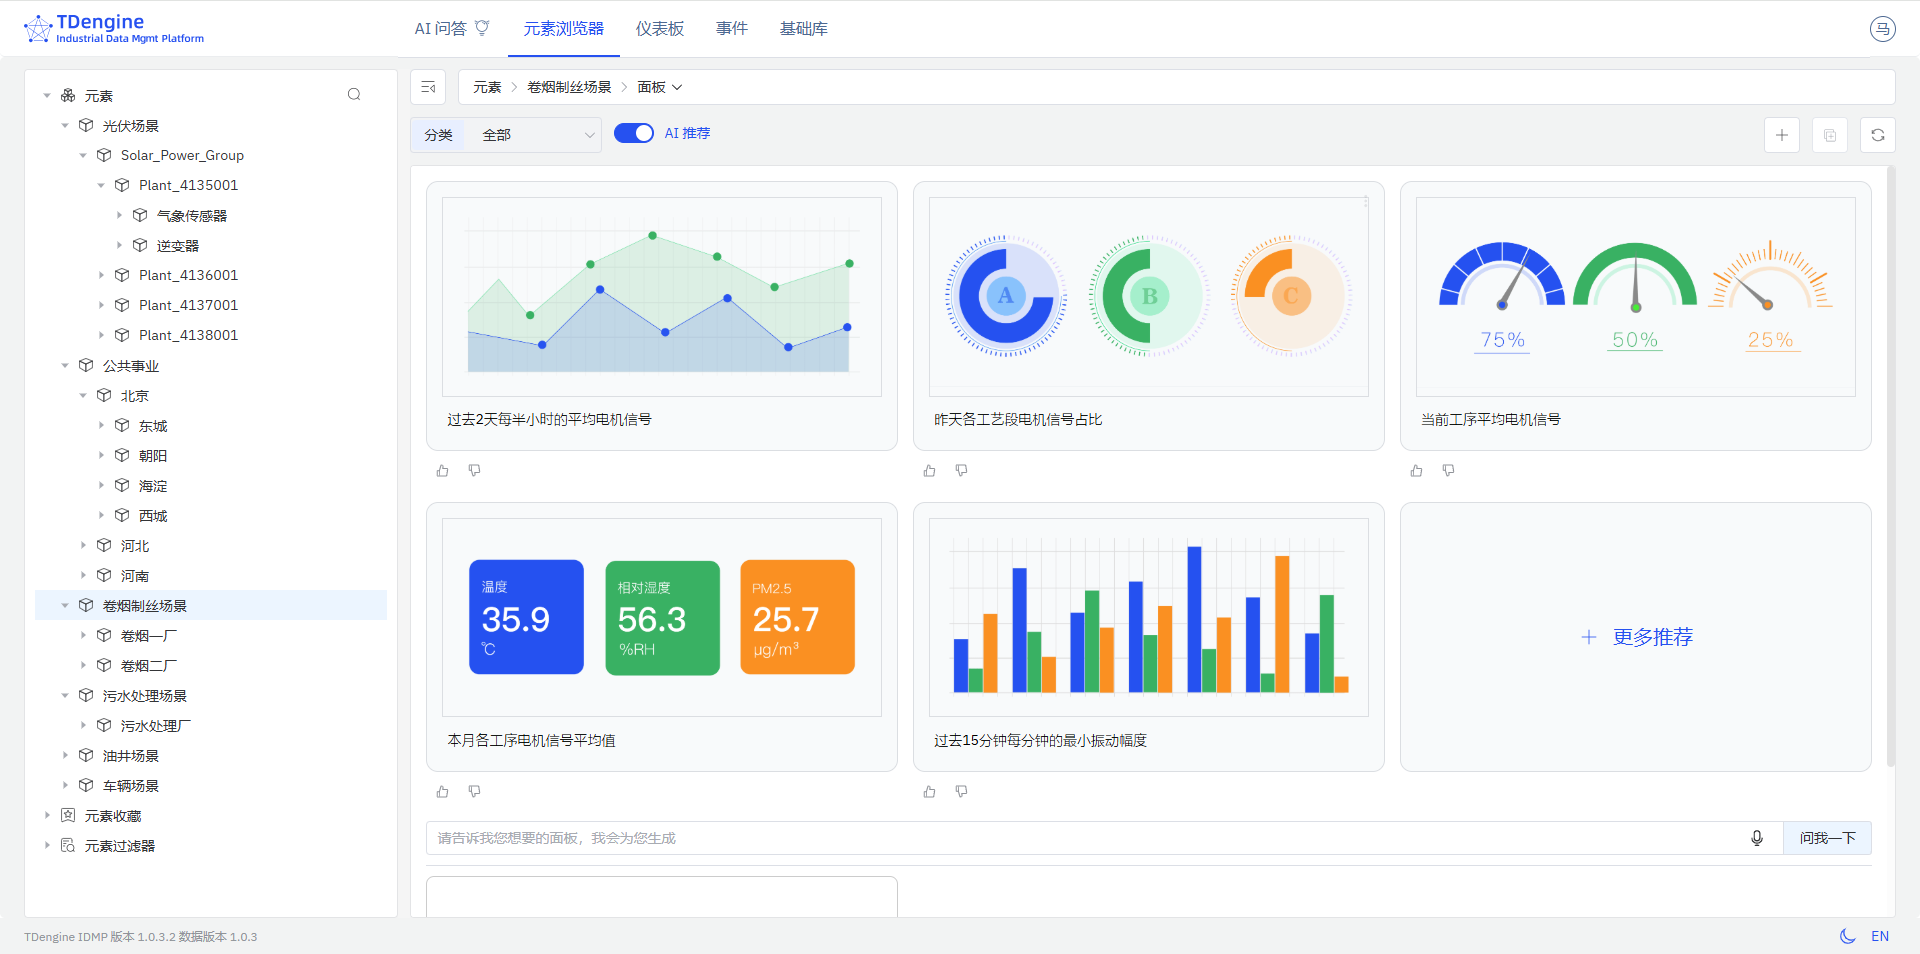Viewport: 1920px width, 954px height.
Task: Select 污水处理厂 in the tree
Action: [x=156, y=725]
